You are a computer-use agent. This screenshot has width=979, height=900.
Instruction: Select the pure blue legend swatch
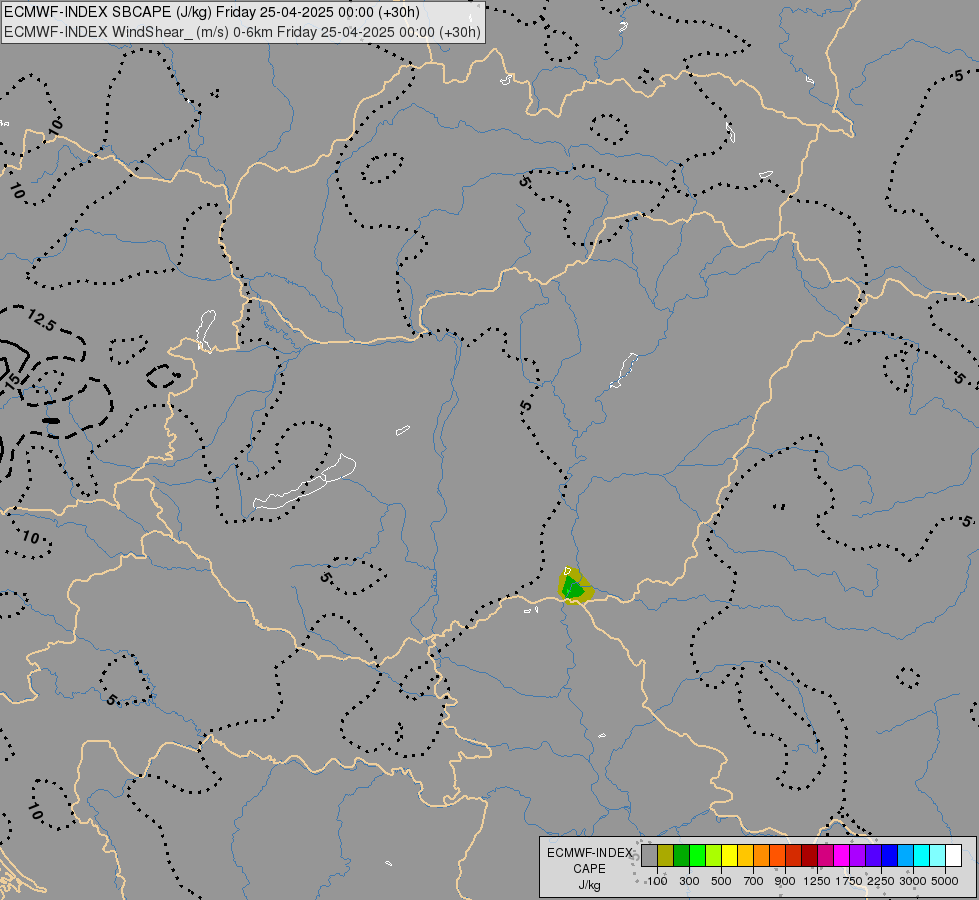point(890,856)
